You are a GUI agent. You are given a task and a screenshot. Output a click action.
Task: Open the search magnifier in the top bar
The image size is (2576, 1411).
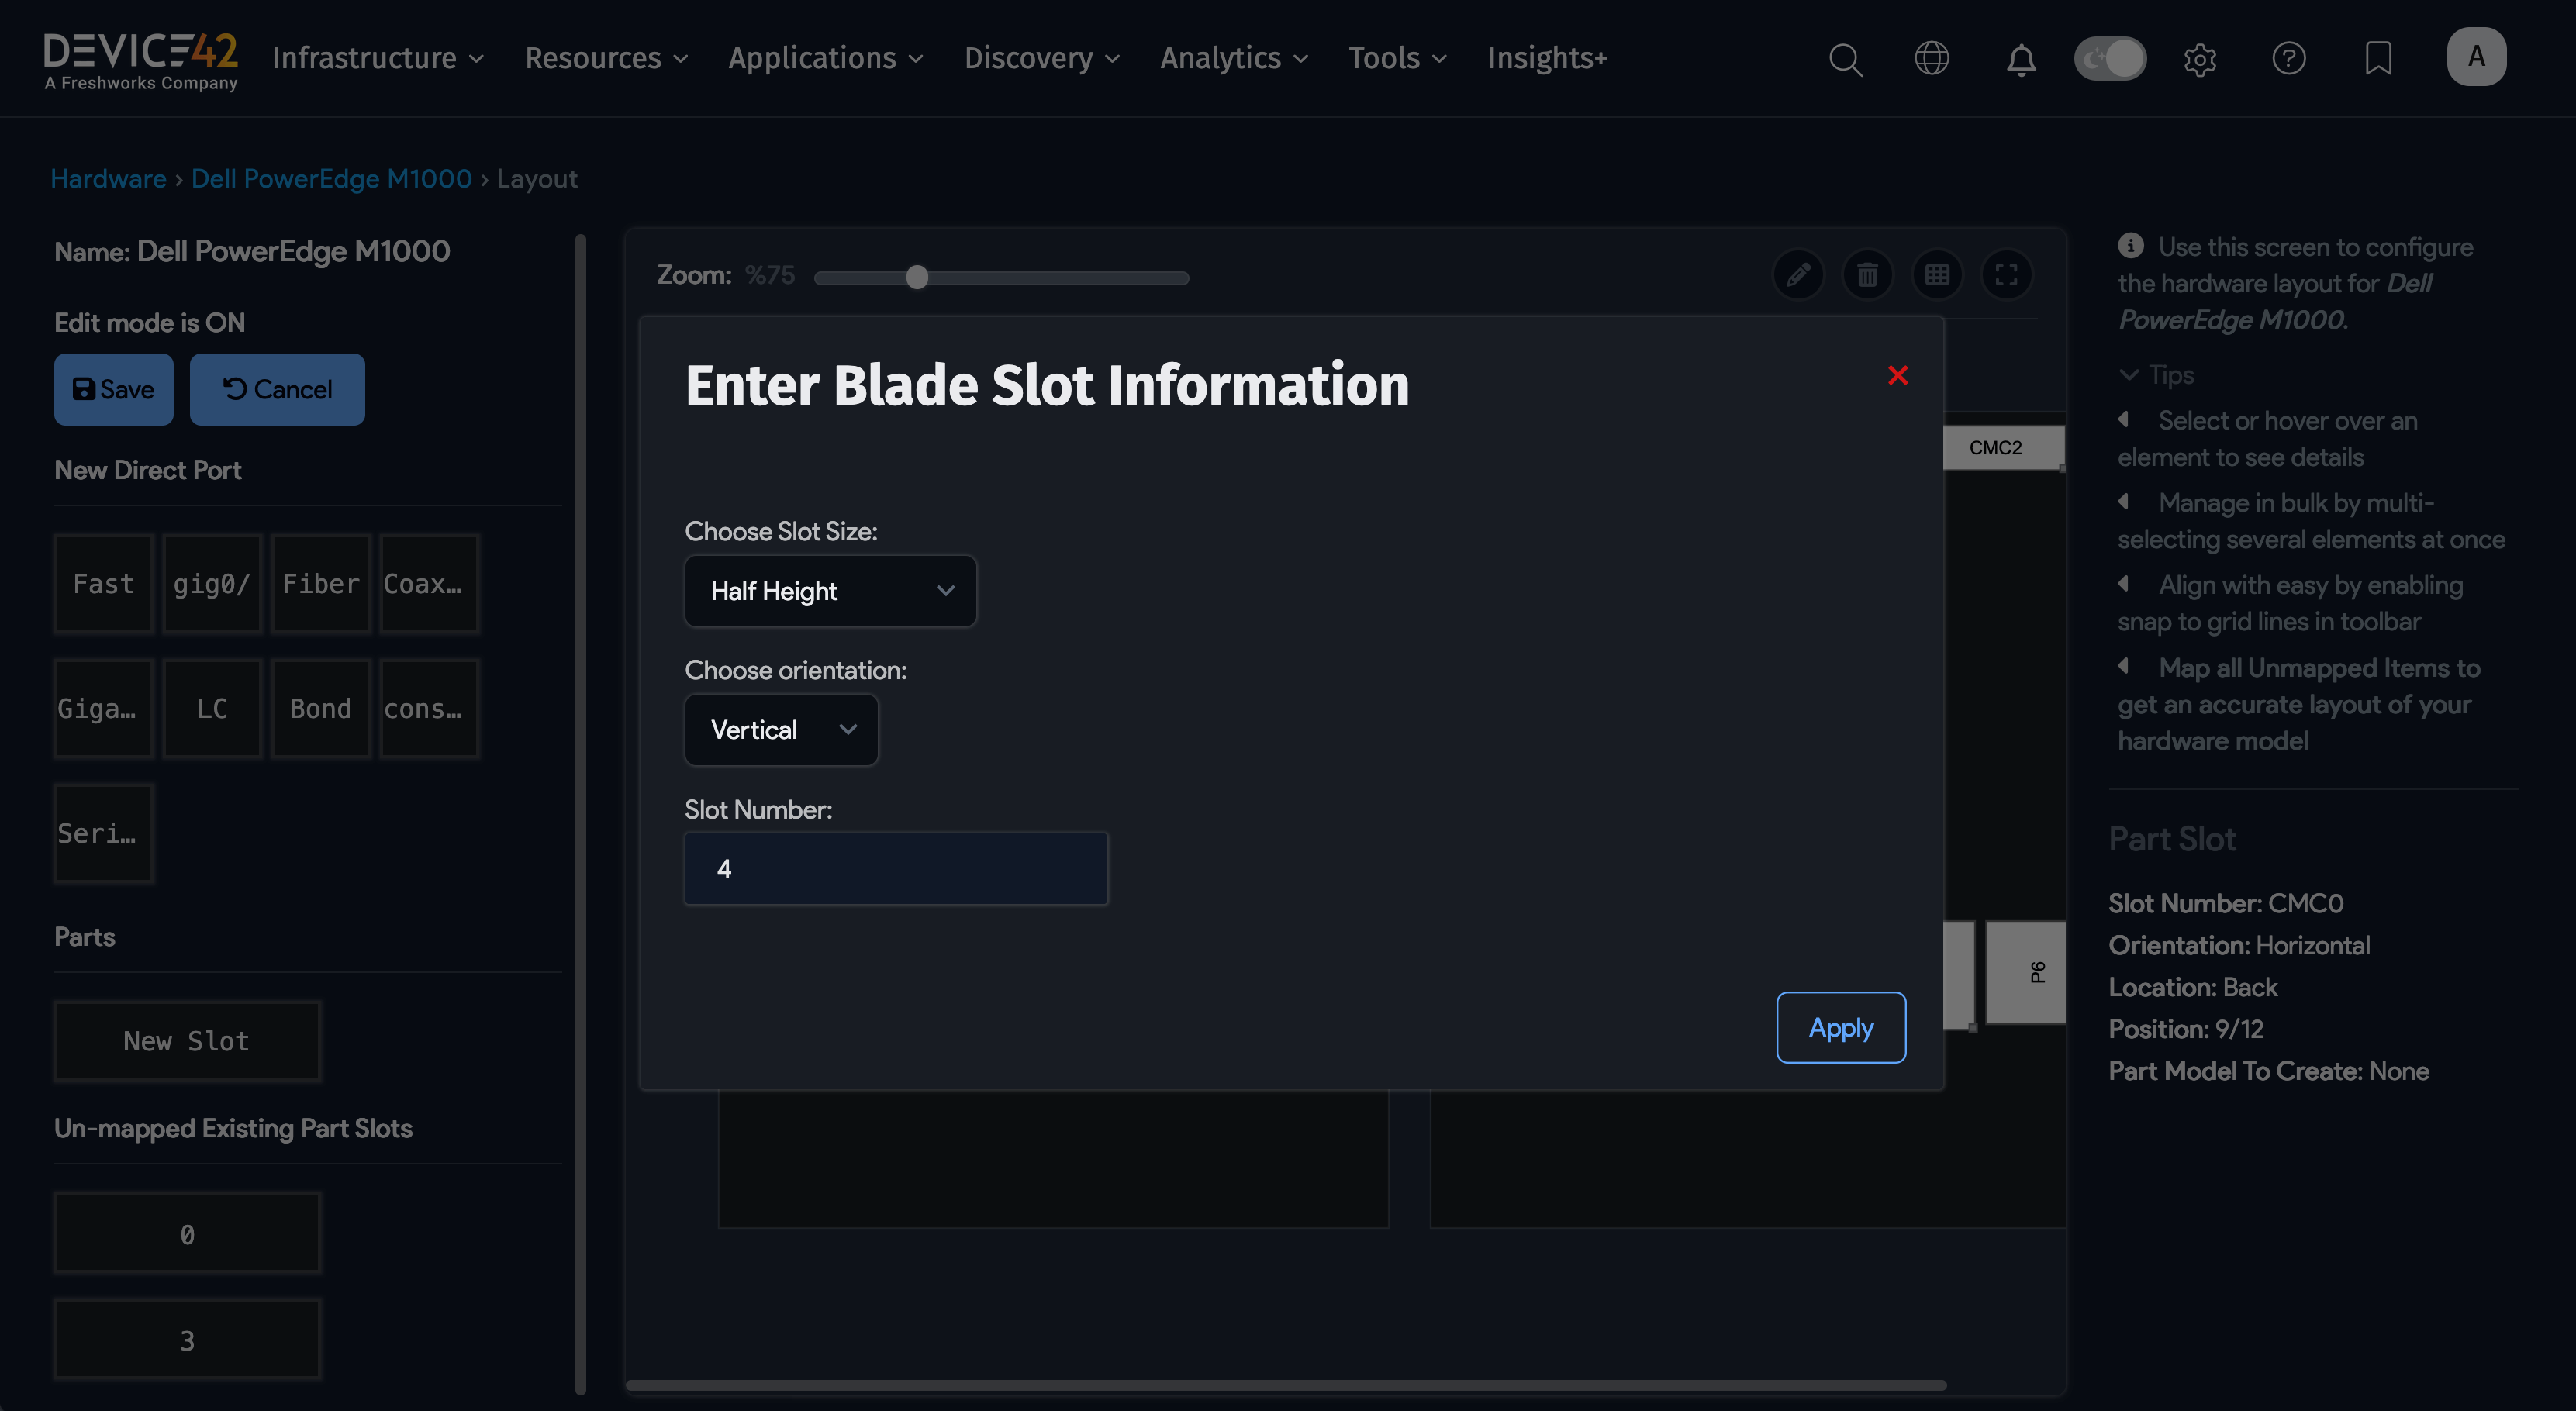1845,59
